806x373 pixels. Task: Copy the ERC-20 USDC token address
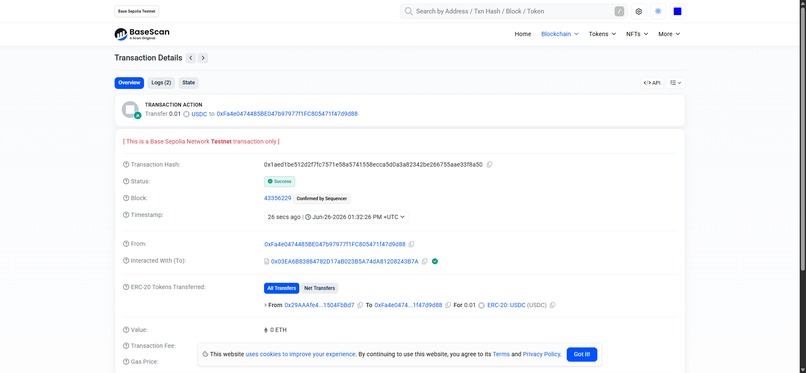tap(553, 305)
